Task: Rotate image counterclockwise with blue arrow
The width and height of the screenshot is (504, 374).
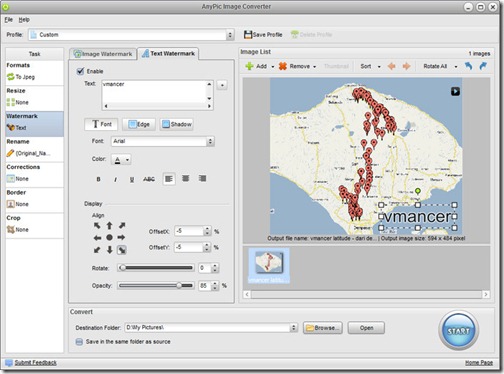Action: click(x=468, y=66)
